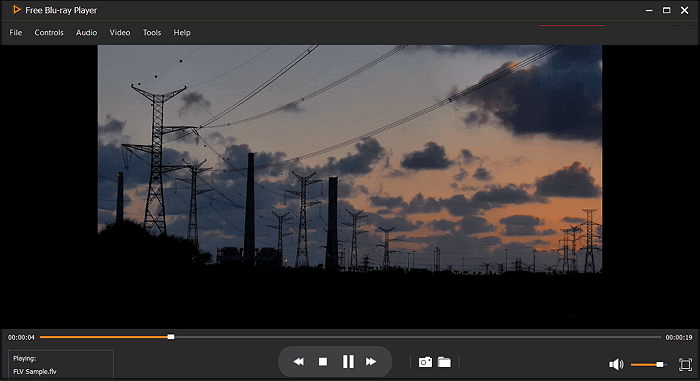The image size is (700, 381).
Task: Click the elapsed time 00:00:04
Action: [x=21, y=337]
